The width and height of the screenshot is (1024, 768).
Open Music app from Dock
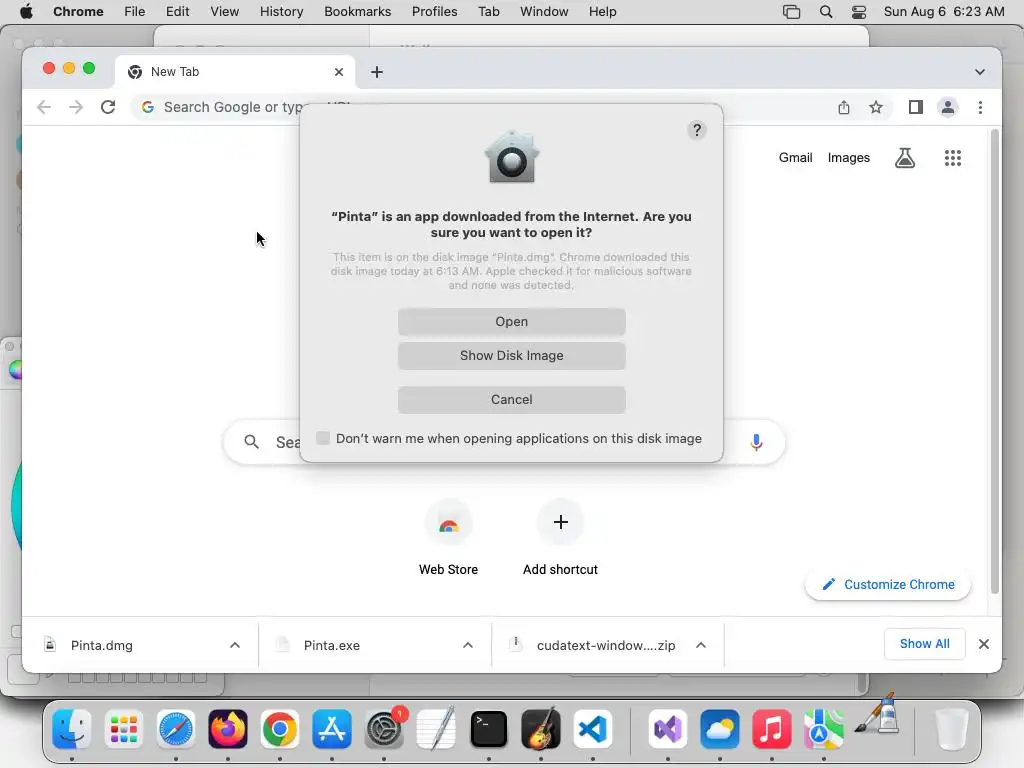coord(771,728)
